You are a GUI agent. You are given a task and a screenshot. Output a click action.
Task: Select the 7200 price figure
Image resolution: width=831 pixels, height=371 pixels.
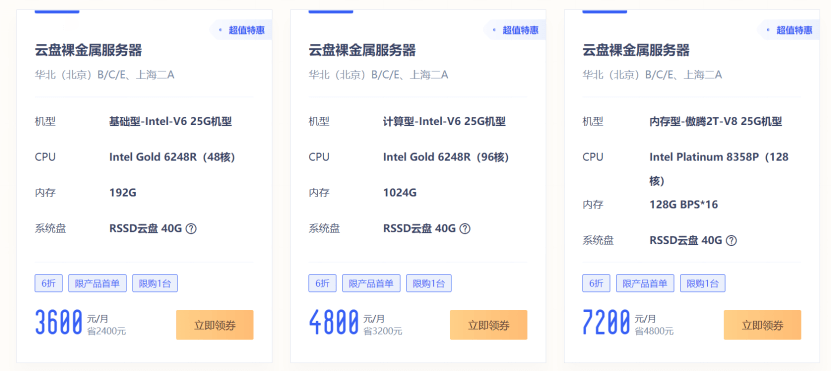pos(607,323)
